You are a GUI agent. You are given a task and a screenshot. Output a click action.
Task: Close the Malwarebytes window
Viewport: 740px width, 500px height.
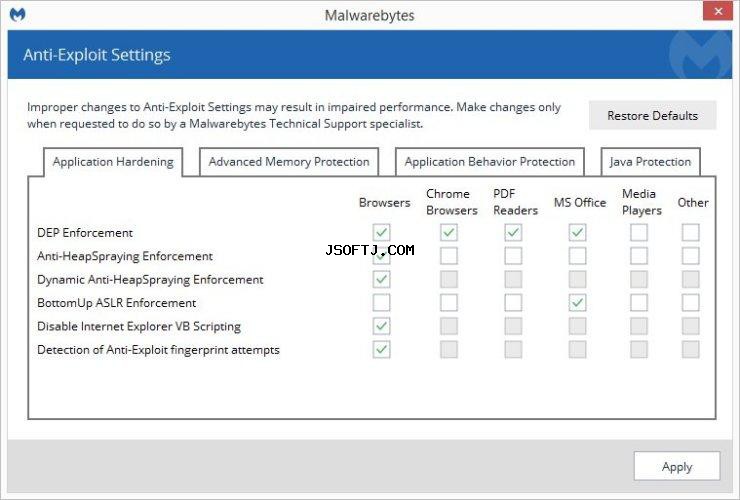pyautogui.click(x=718, y=11)
